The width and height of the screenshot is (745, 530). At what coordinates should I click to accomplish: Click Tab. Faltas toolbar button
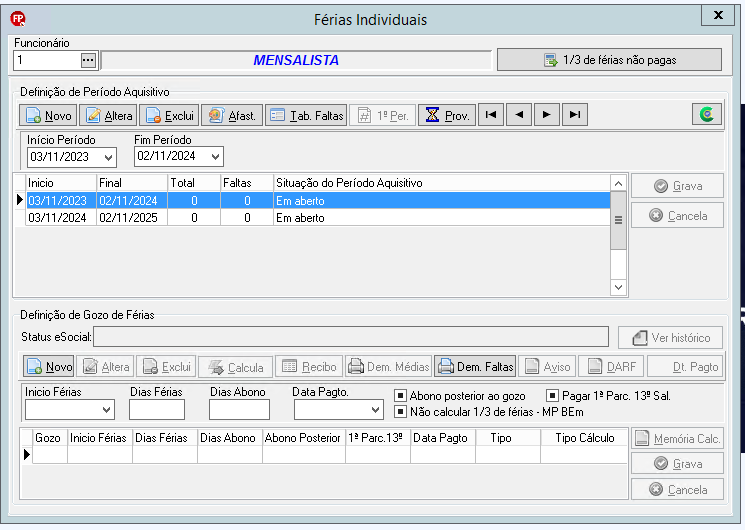click(x=306, y=115)
